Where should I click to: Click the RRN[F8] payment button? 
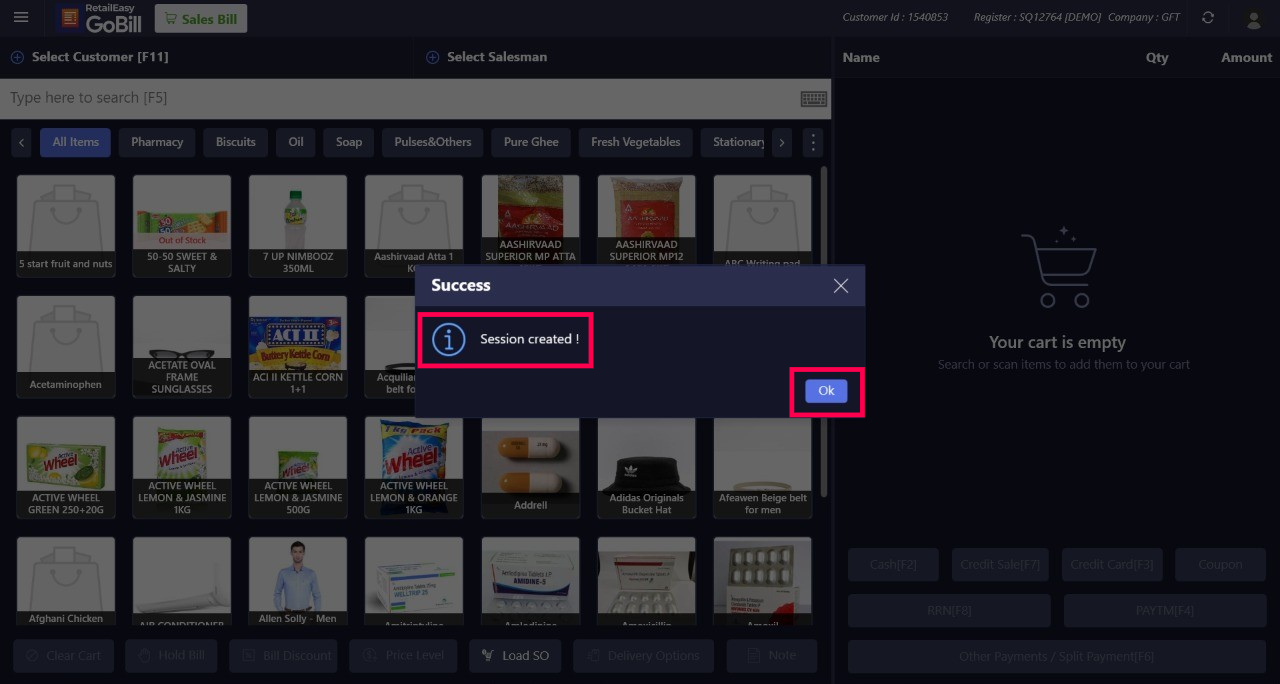[x=949, y=610]
